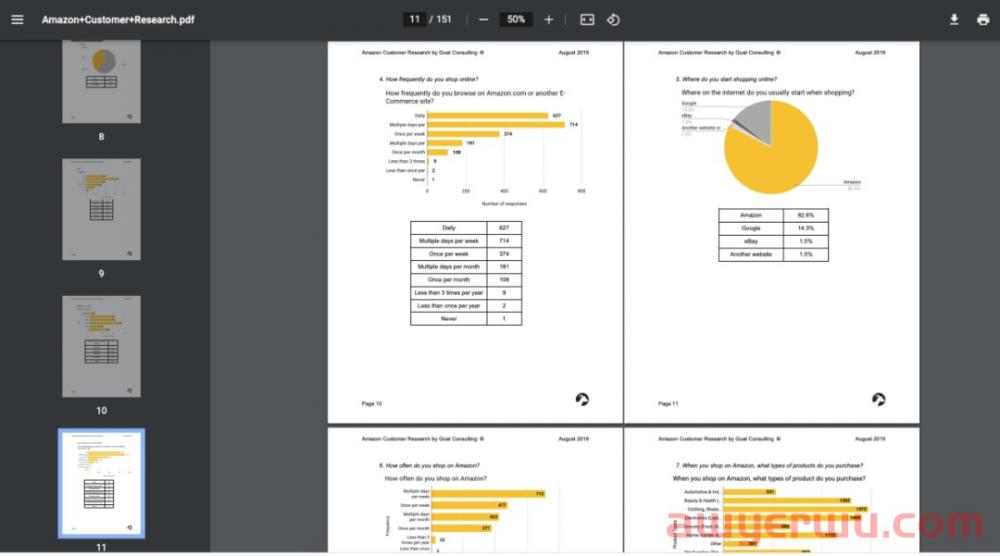Click the 'Multiple days per week' table cell
Screen dimensions: 1000x556
448,241
